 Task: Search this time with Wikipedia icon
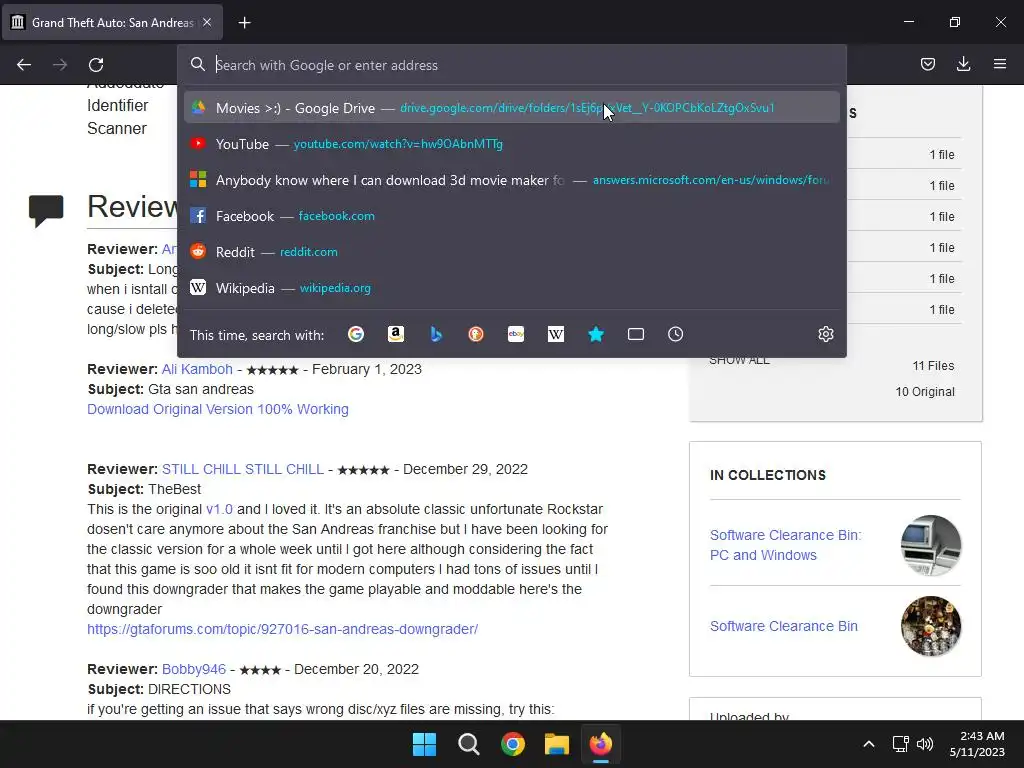(556, 334)
